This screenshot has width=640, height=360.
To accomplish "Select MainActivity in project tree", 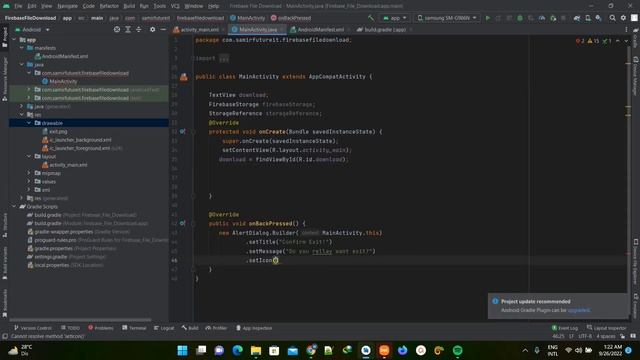I will pos(63,81).
